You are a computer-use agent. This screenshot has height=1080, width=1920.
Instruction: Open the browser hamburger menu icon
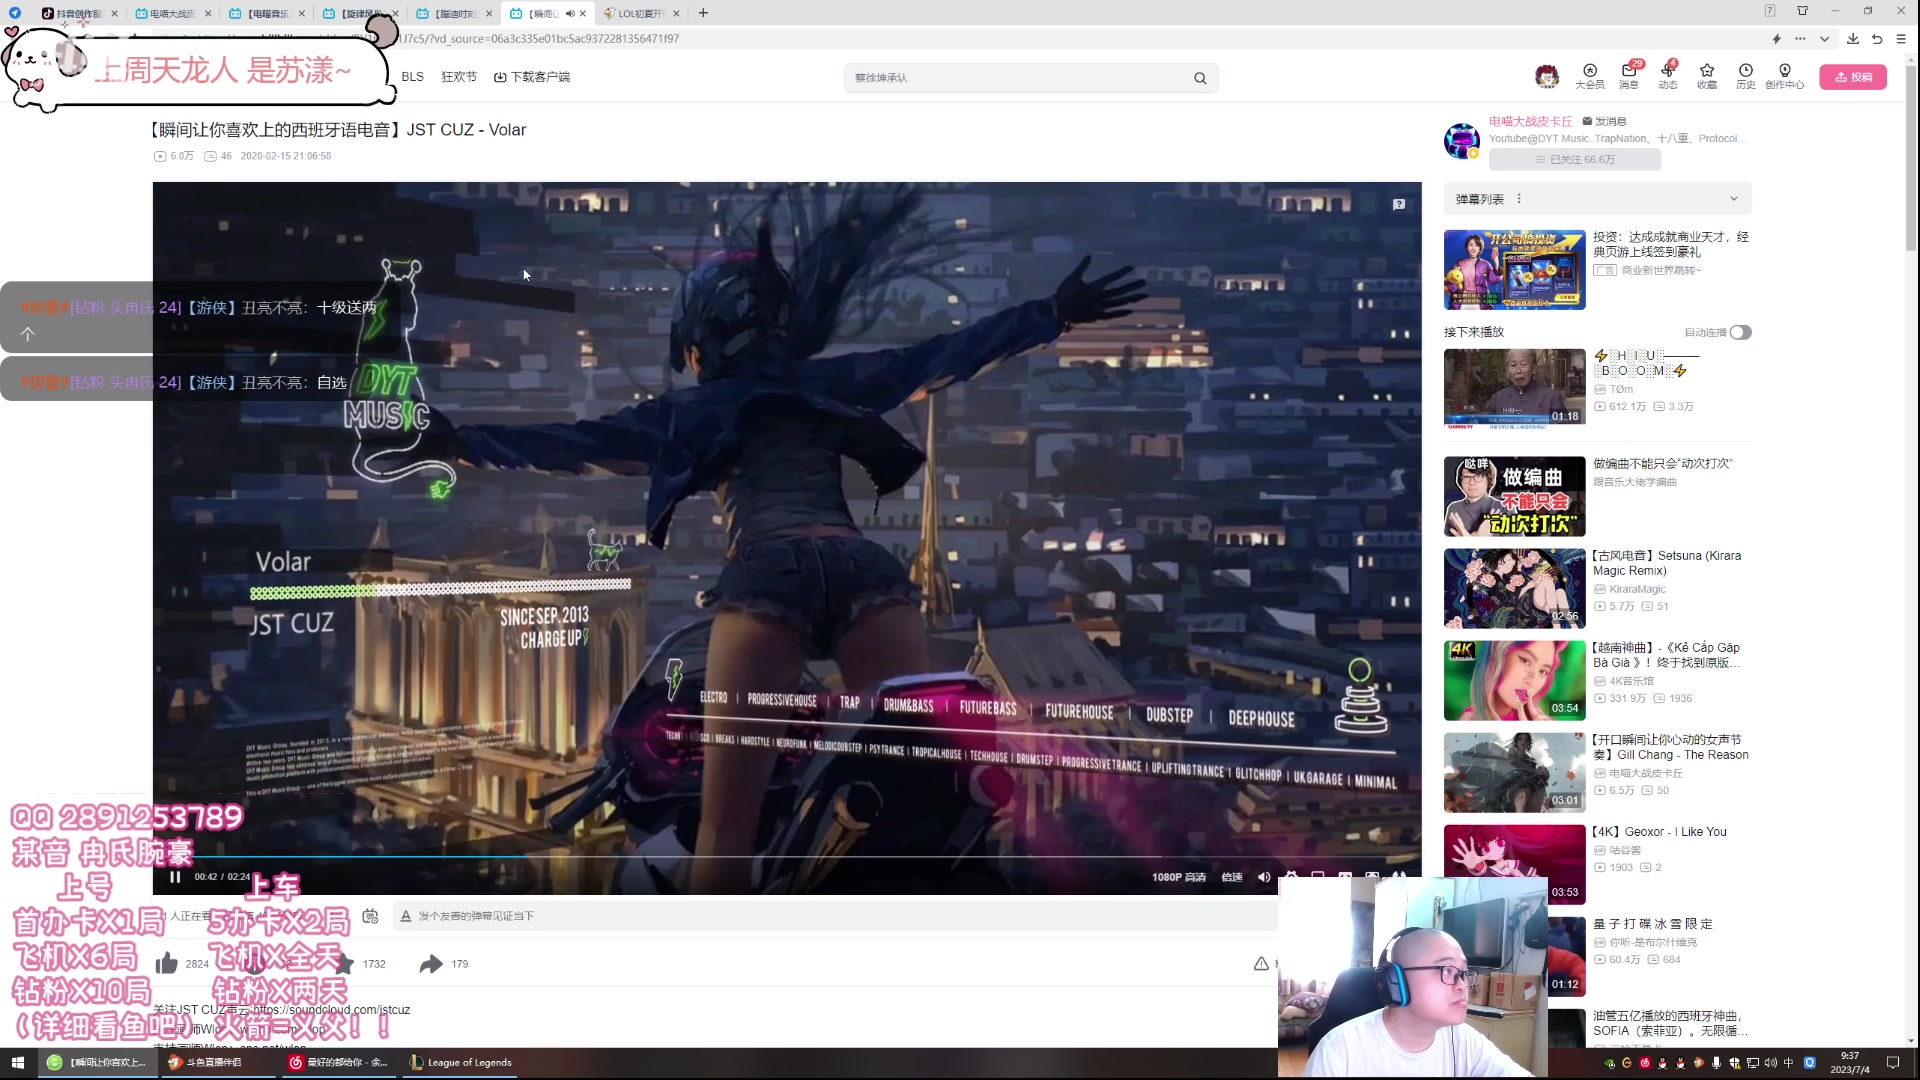pos(1901,39)
